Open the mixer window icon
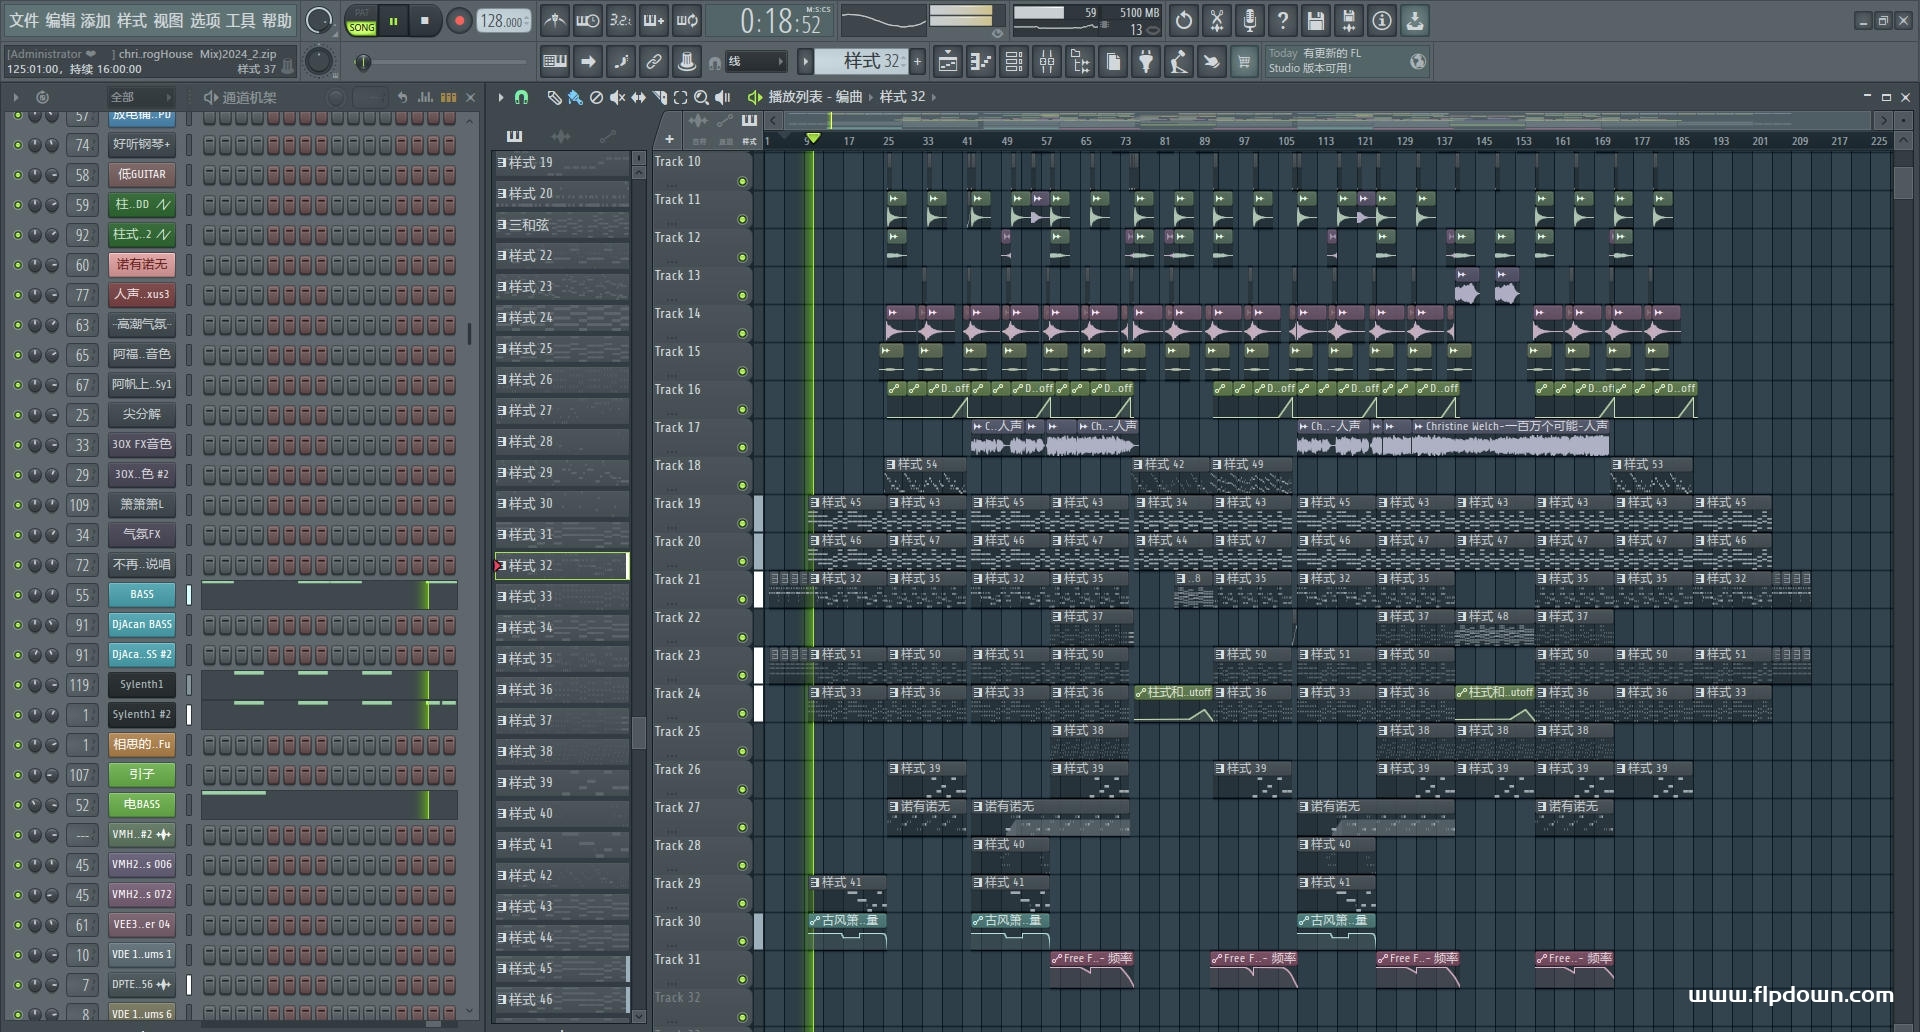The width and height of the screenshot is (1920, 1032). 1046,62
